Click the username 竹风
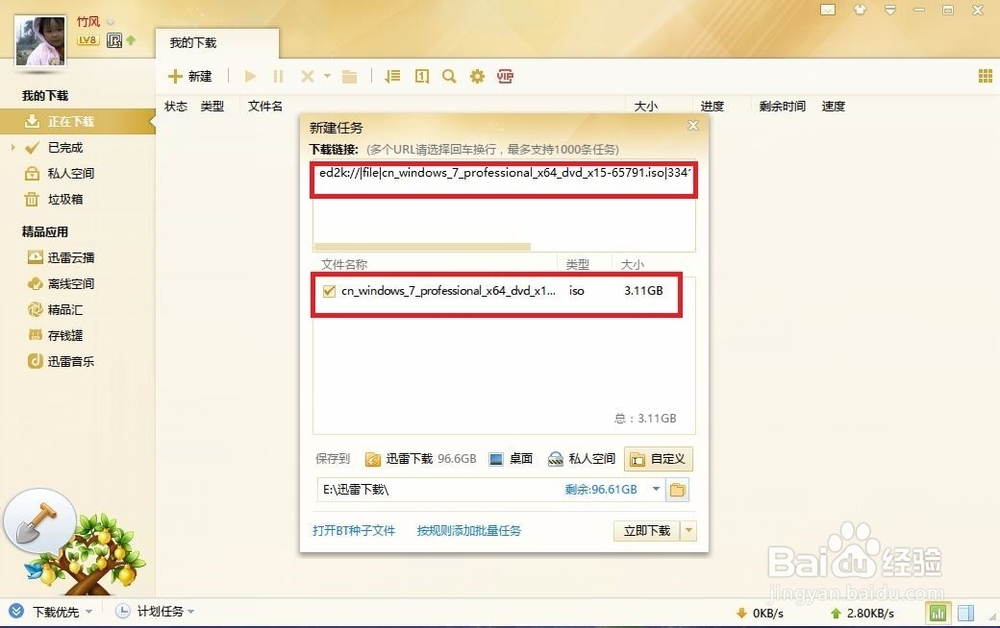 point(88,22)
